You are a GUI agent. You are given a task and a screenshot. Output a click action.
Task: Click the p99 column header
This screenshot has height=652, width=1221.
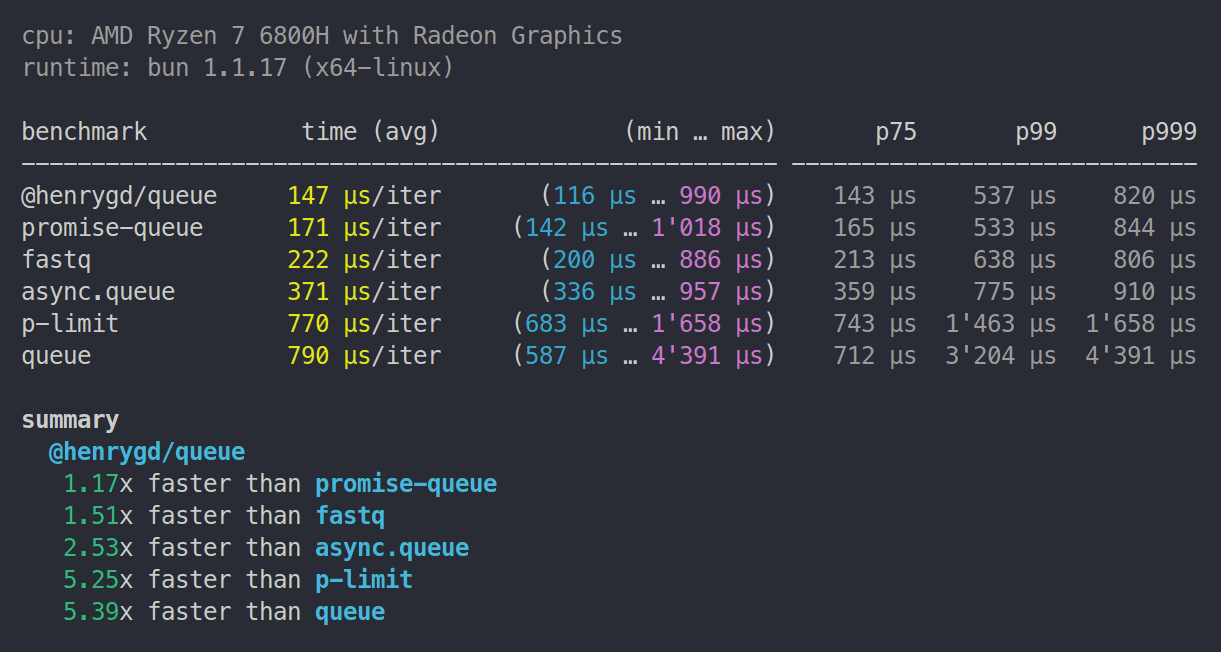[1036, 132]
